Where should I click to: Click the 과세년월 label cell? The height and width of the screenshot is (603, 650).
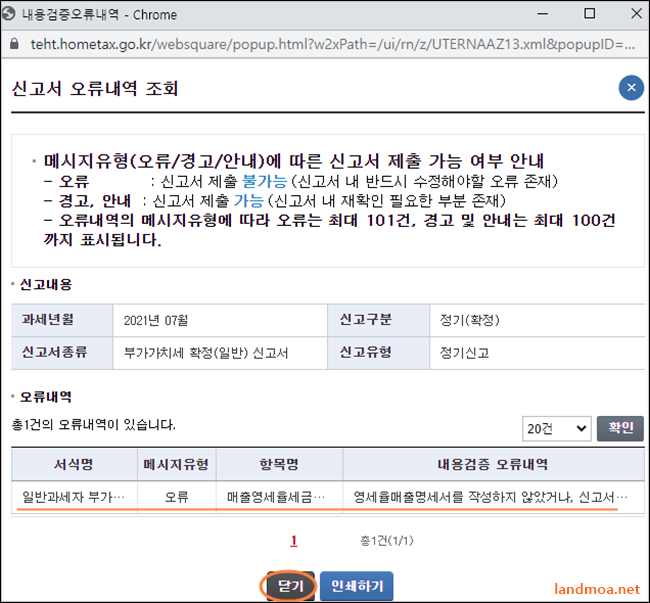point(62,320)
